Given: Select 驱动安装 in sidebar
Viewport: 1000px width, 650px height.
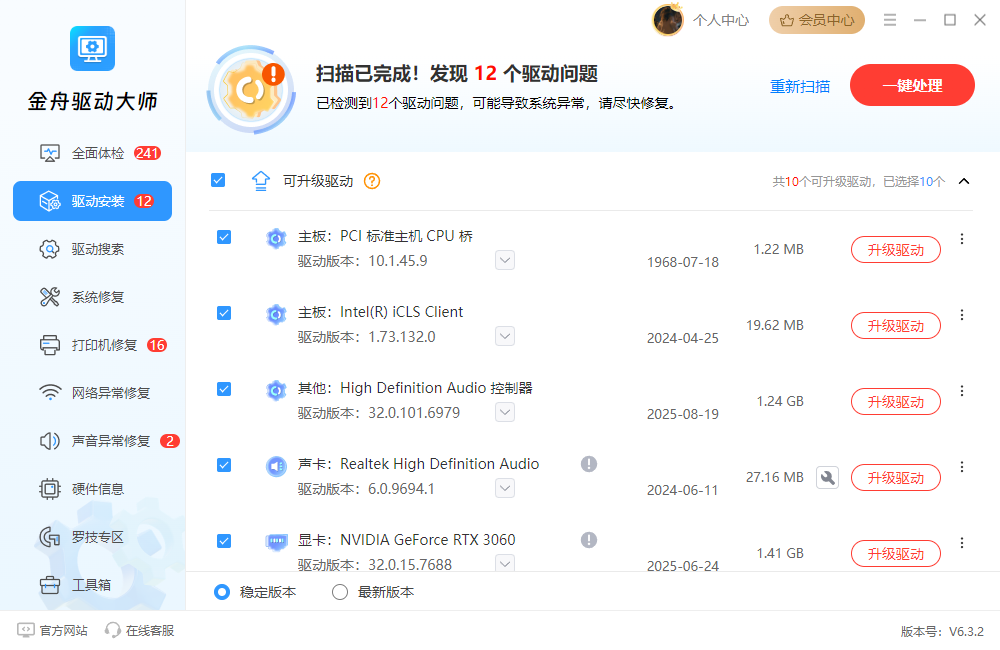Looking at the screenshot, I should click(92, 201).
